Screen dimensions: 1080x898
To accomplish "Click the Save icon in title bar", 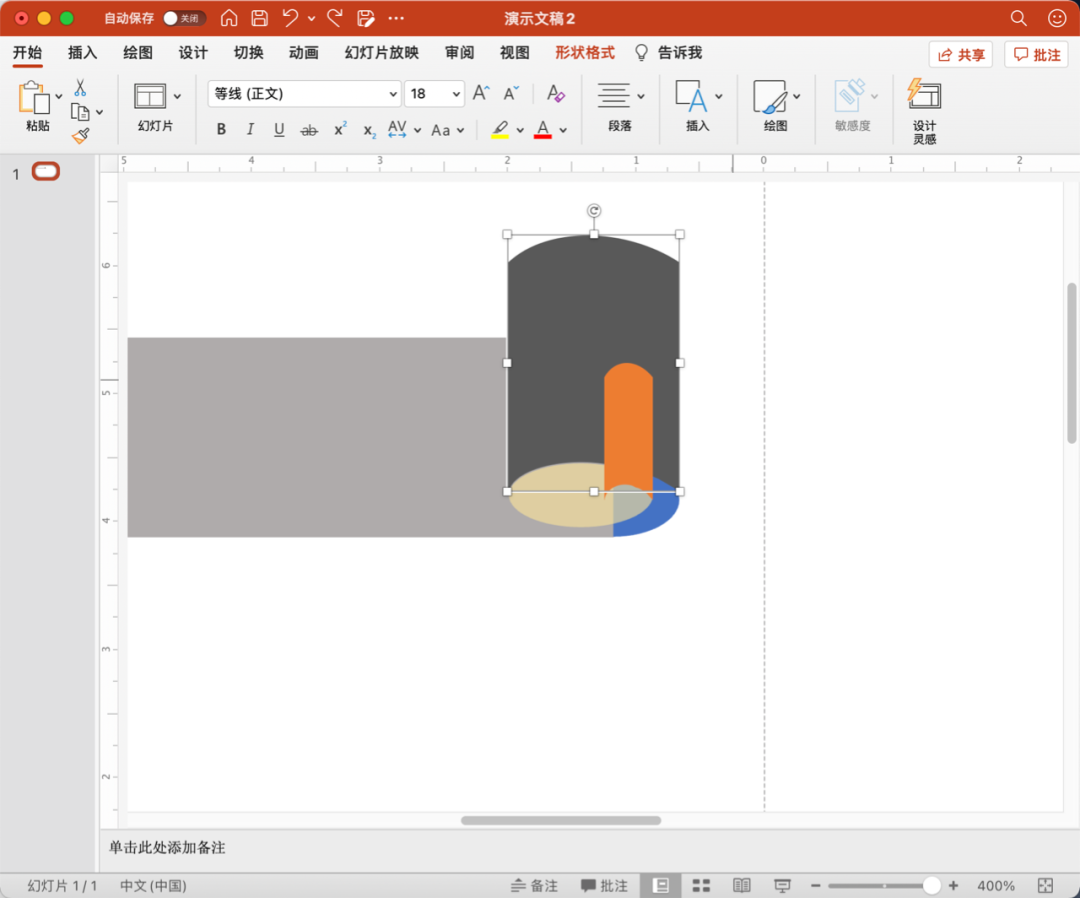I will click(x=259, y=18).
